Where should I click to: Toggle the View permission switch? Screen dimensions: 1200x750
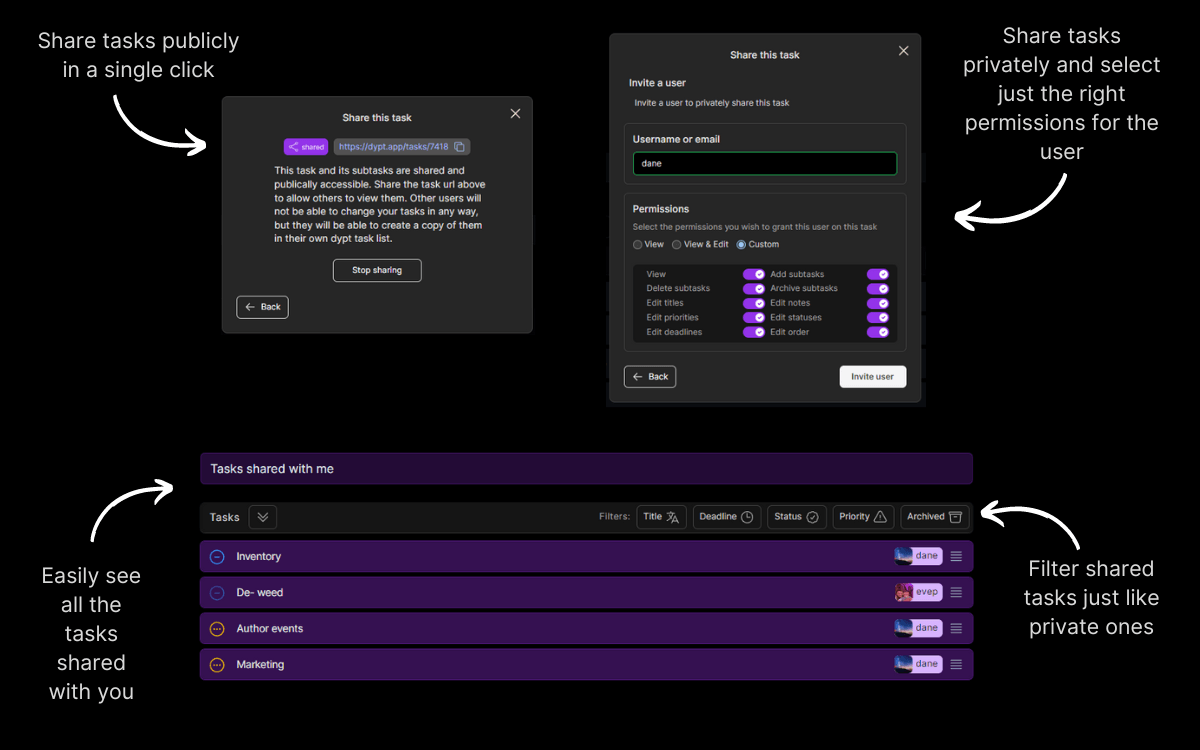click(754, 274)
